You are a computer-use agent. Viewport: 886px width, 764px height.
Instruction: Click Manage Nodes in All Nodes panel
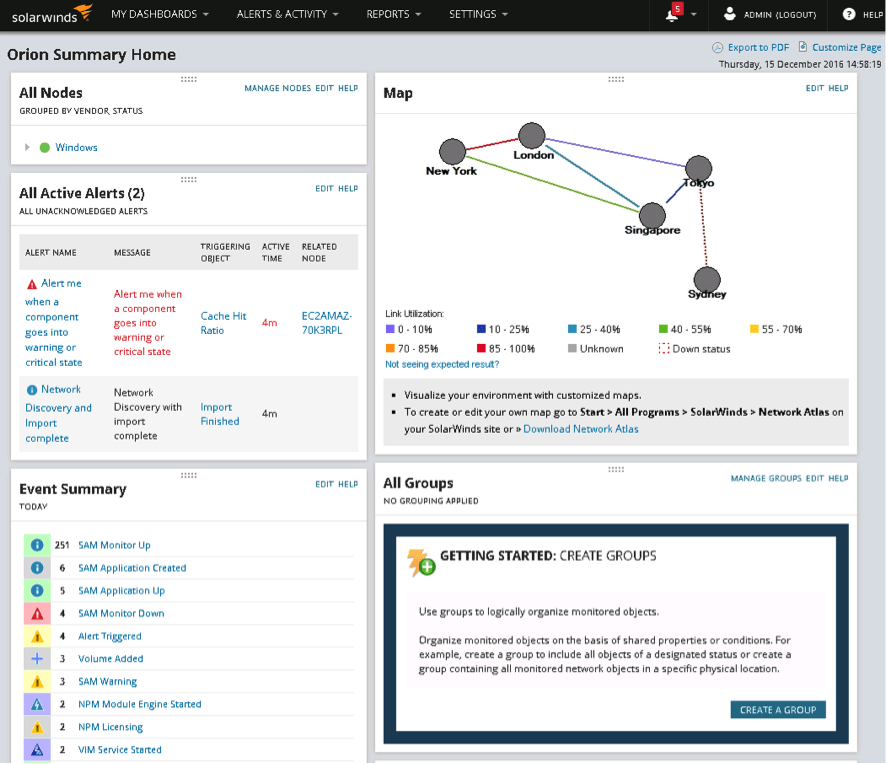277,88
